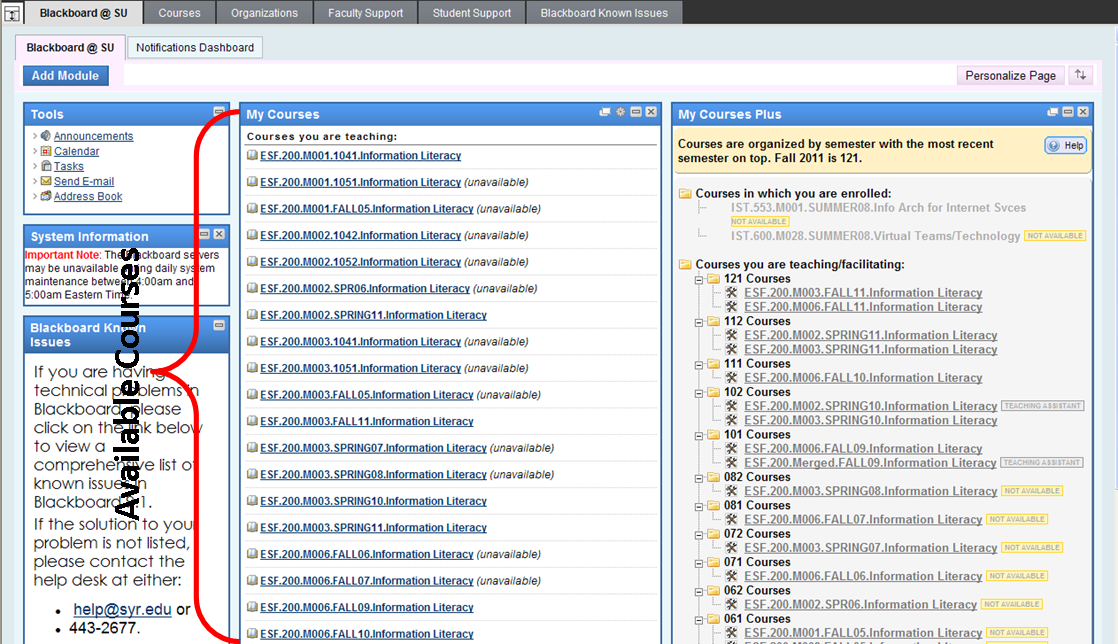
Task: Collapse the 072 Courses tree node
Action: 699,535
